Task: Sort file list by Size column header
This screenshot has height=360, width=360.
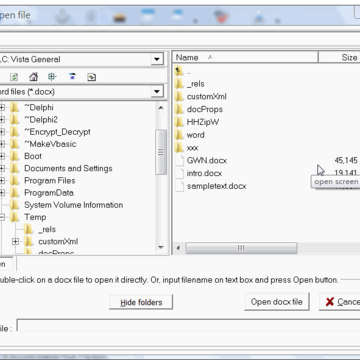Action: [339, 57]
